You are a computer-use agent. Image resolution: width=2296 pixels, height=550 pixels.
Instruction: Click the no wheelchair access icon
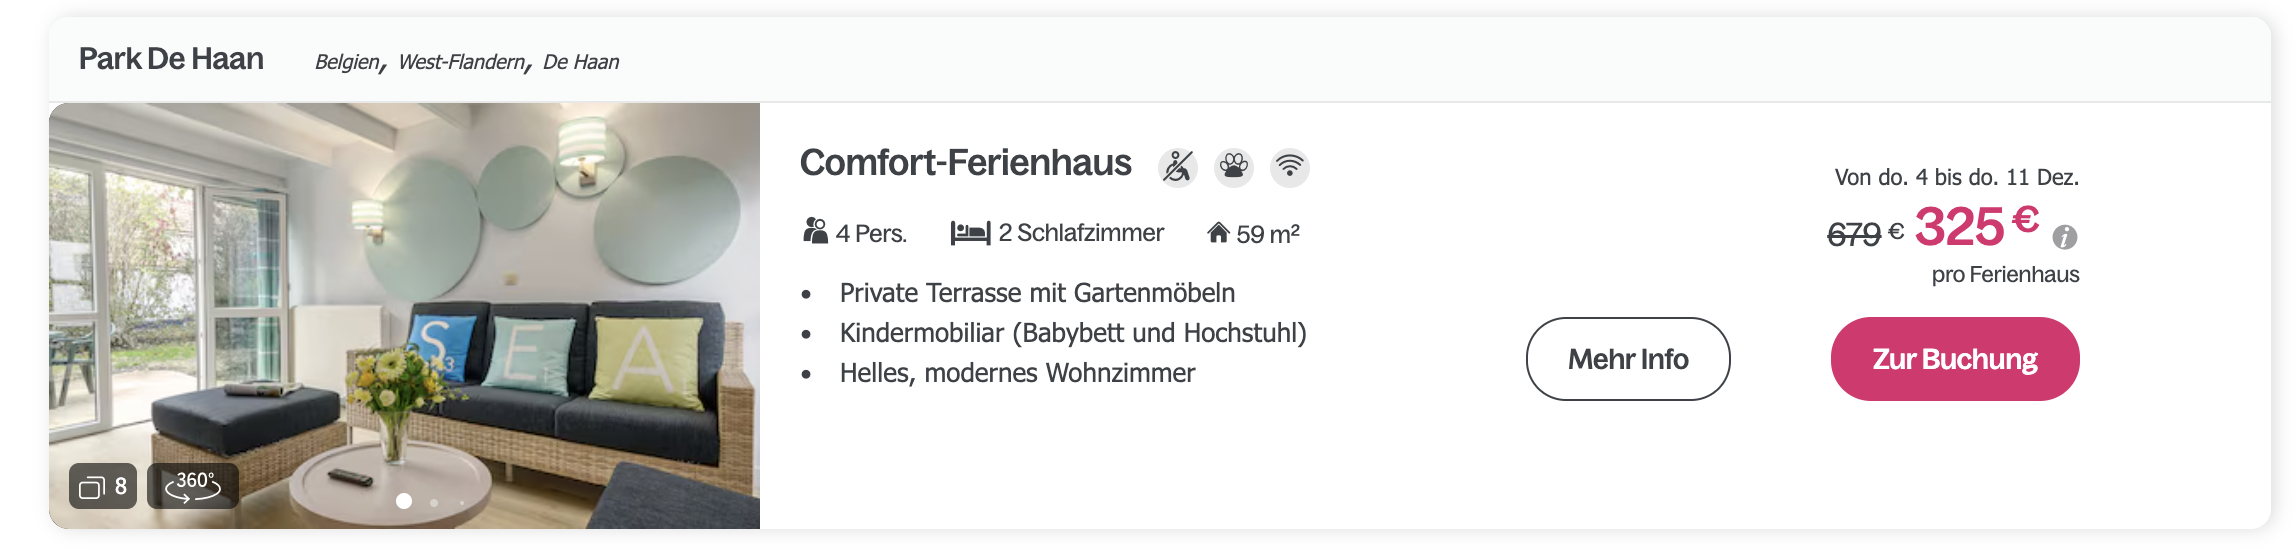coord(1178,167)
